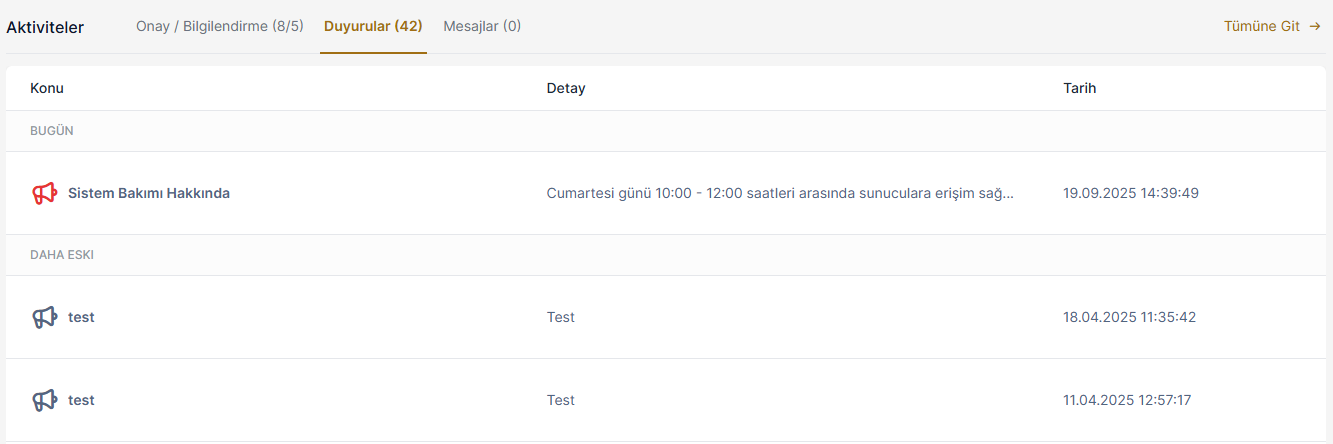Select the Duyurular (42) tab
The image size is (1333, 444).
coord(373,26)
